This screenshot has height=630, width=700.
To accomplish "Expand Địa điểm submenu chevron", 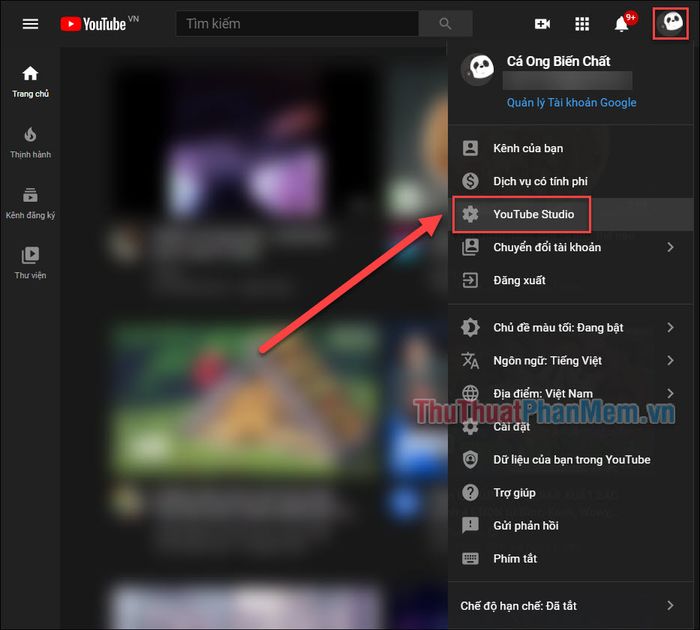I will (670, 393).
